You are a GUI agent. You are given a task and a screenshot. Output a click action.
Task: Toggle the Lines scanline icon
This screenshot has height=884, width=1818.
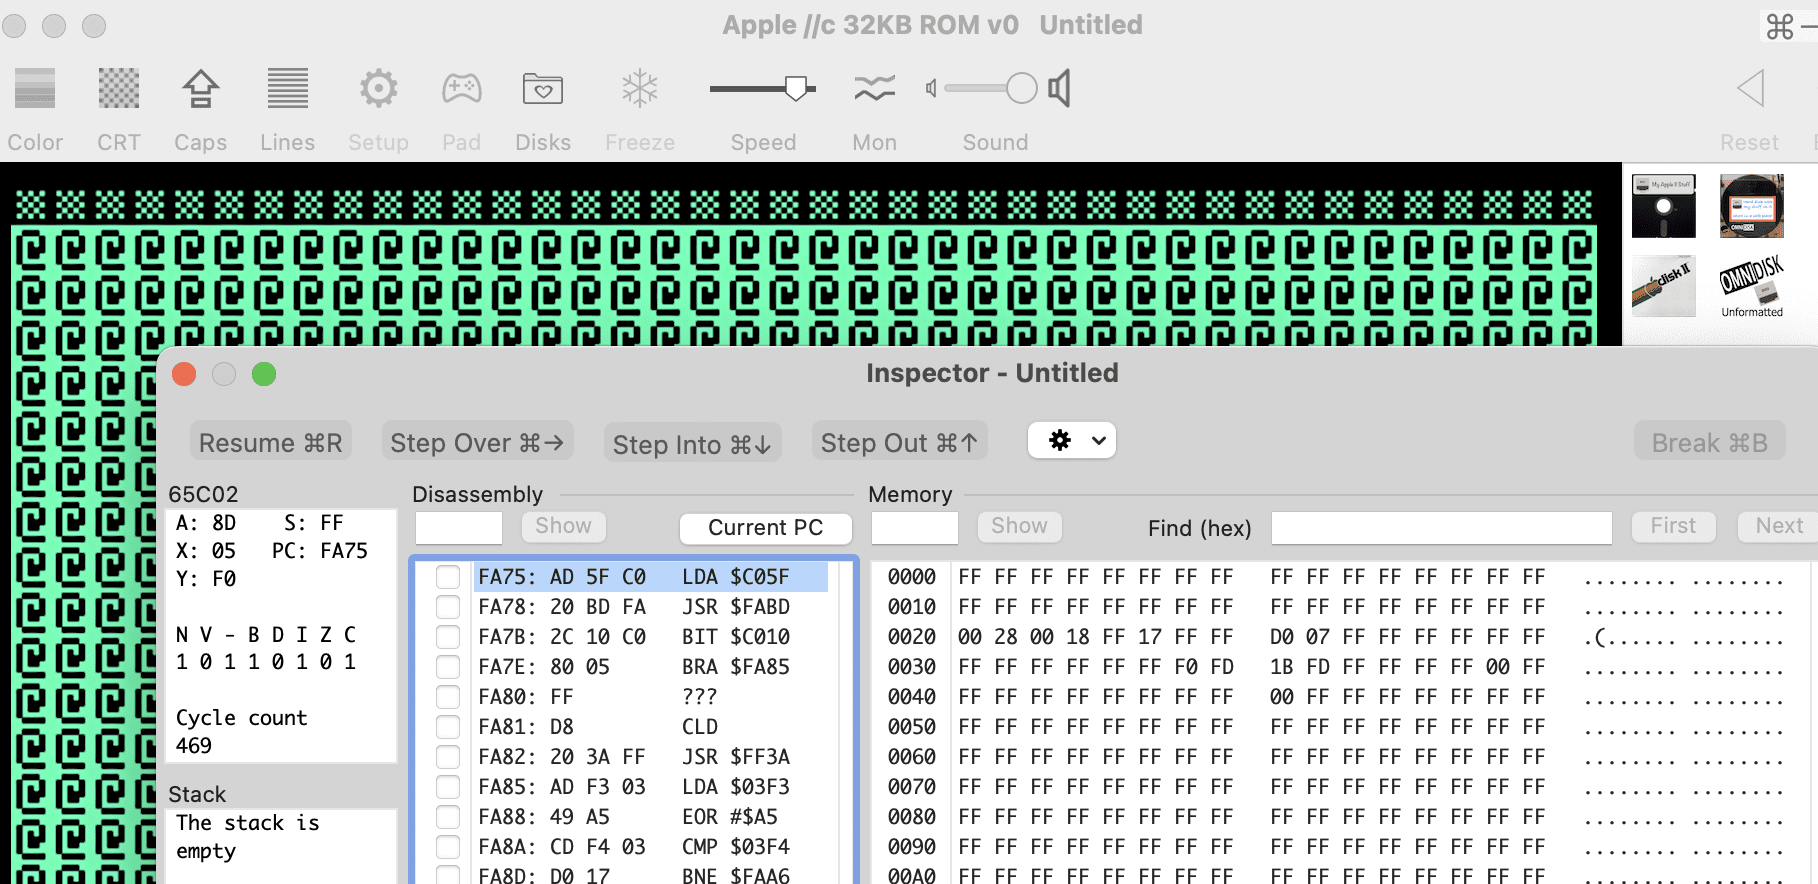[288, 89]
